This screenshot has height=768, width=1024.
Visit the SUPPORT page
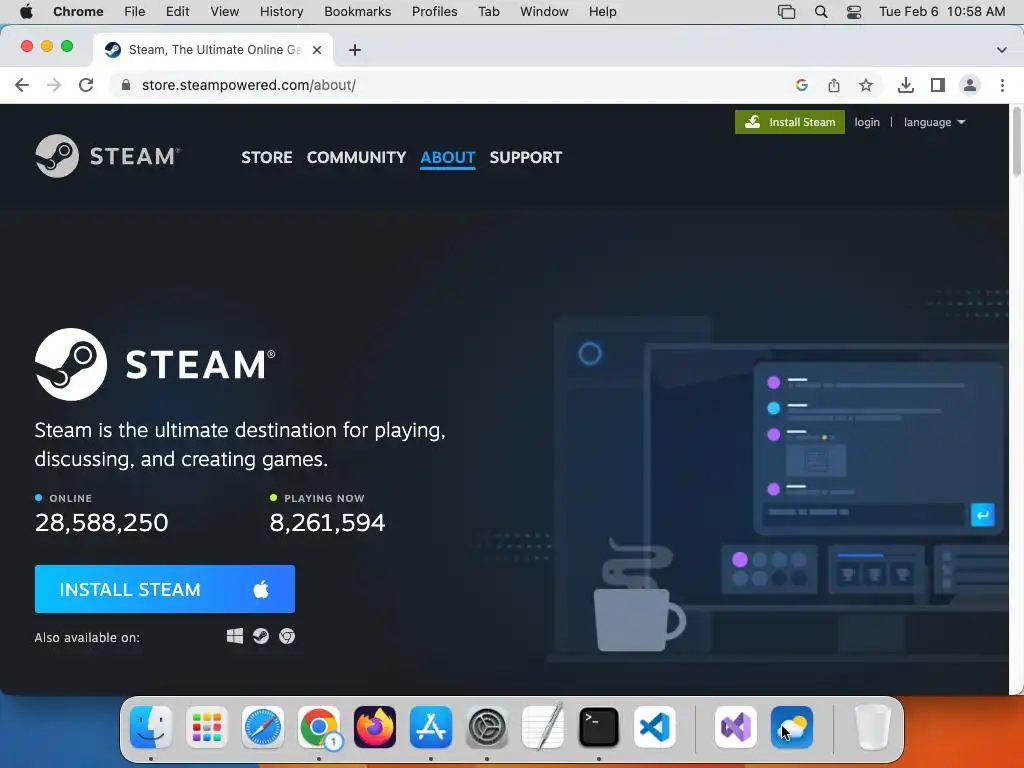[x=526, y=157]
